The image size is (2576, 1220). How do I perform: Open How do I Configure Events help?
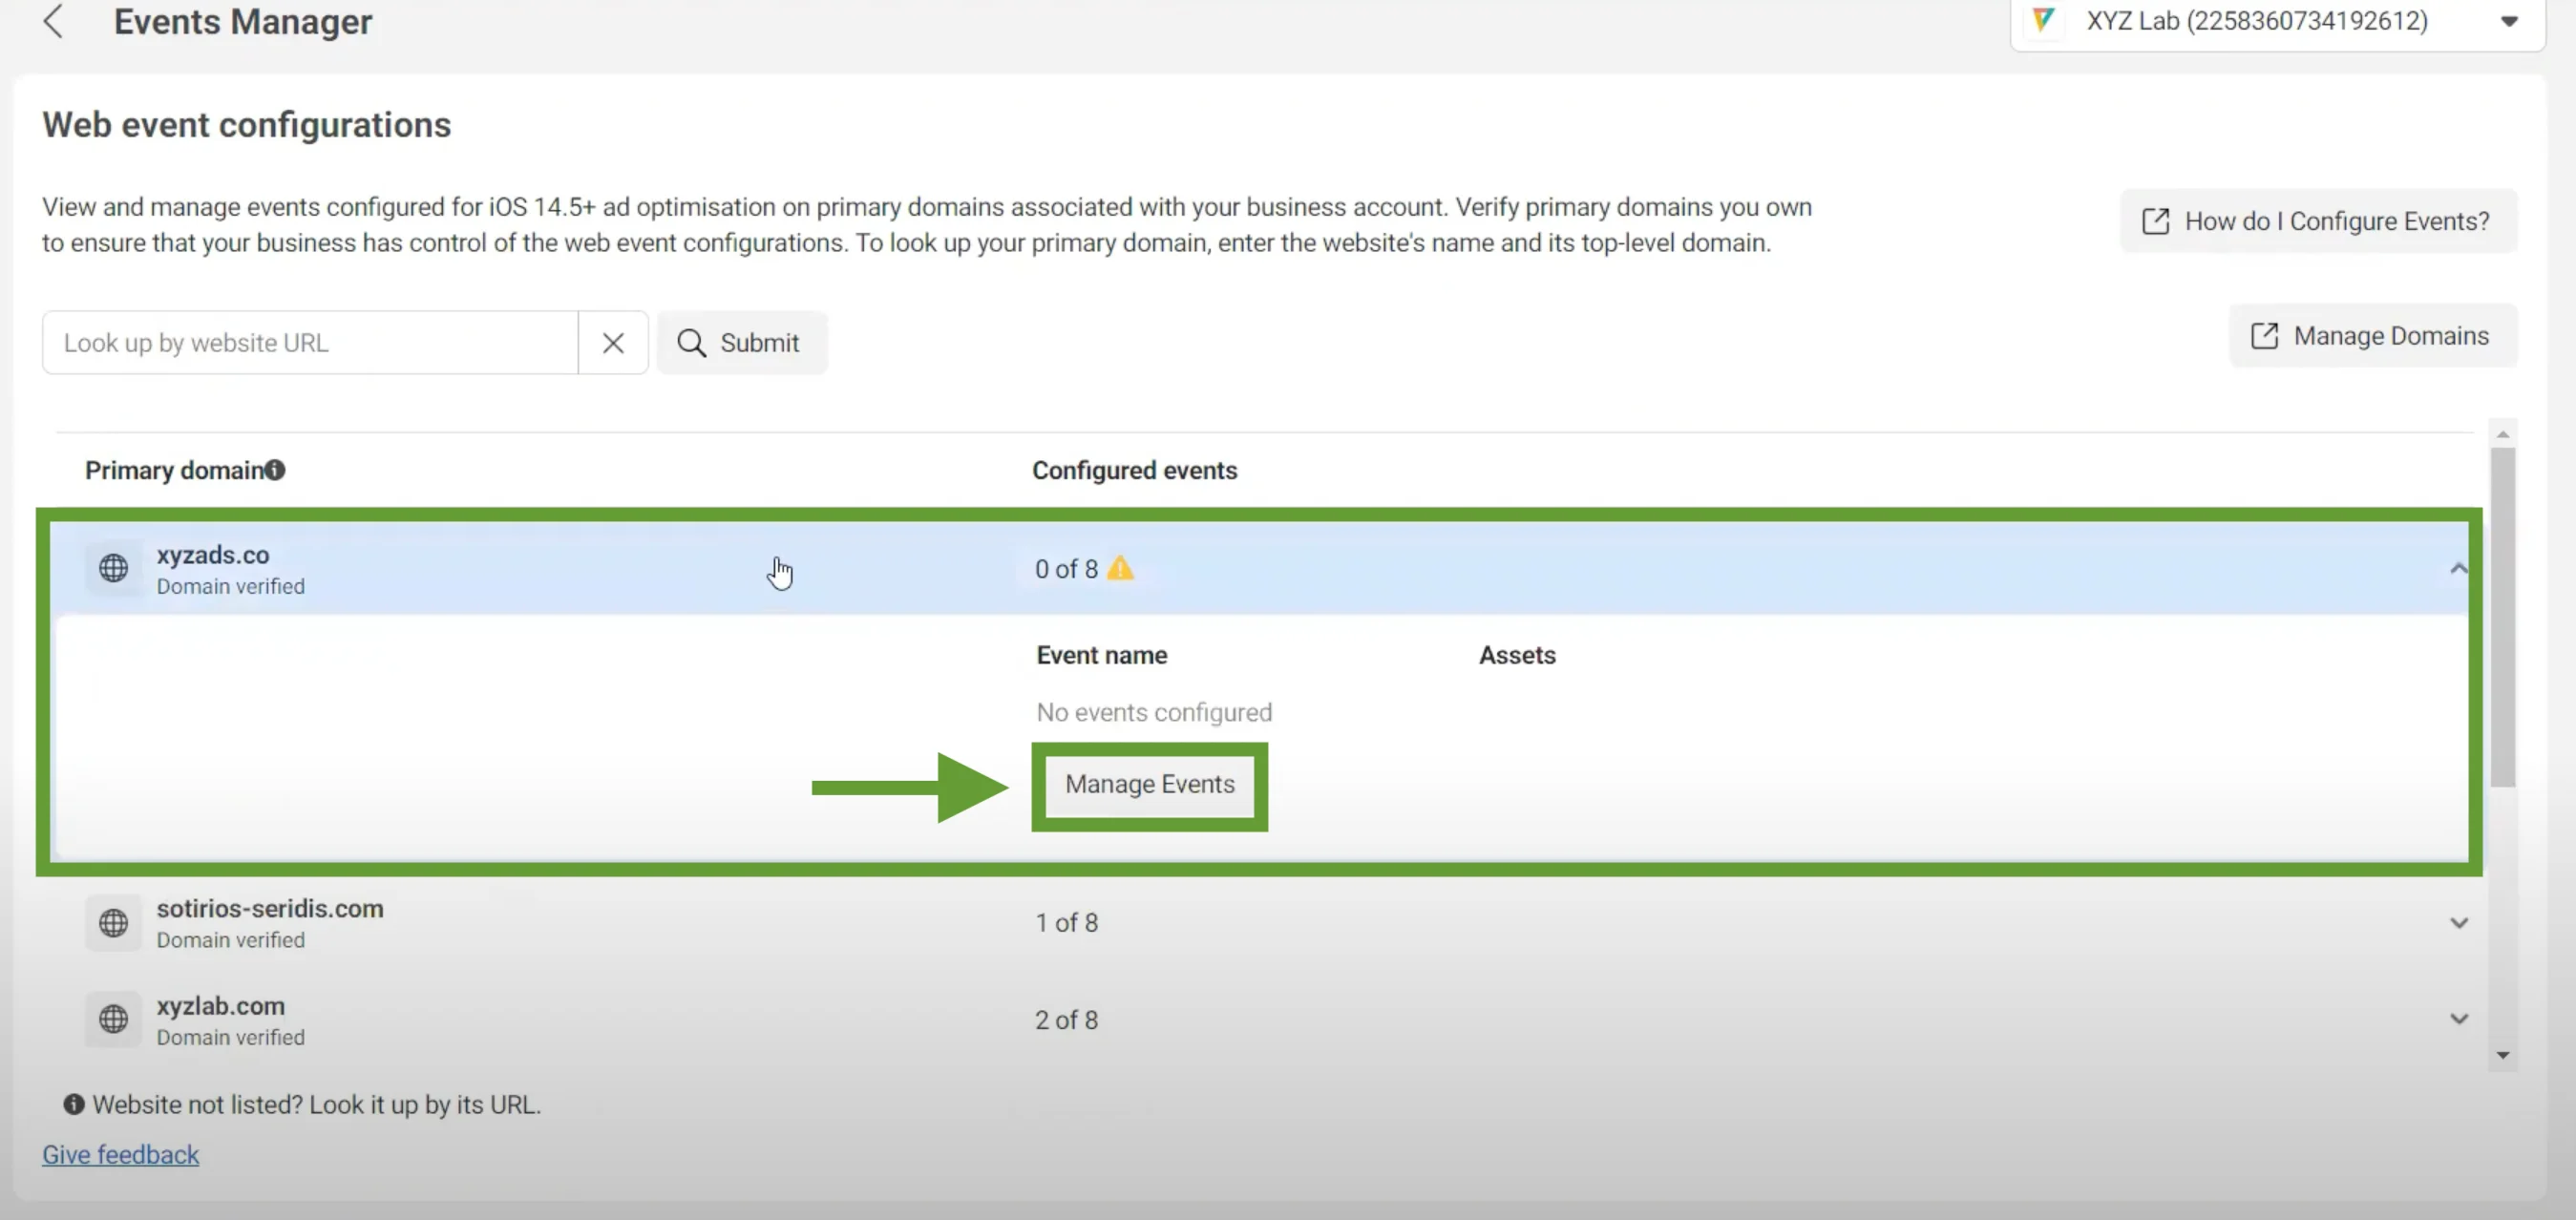2318,221
